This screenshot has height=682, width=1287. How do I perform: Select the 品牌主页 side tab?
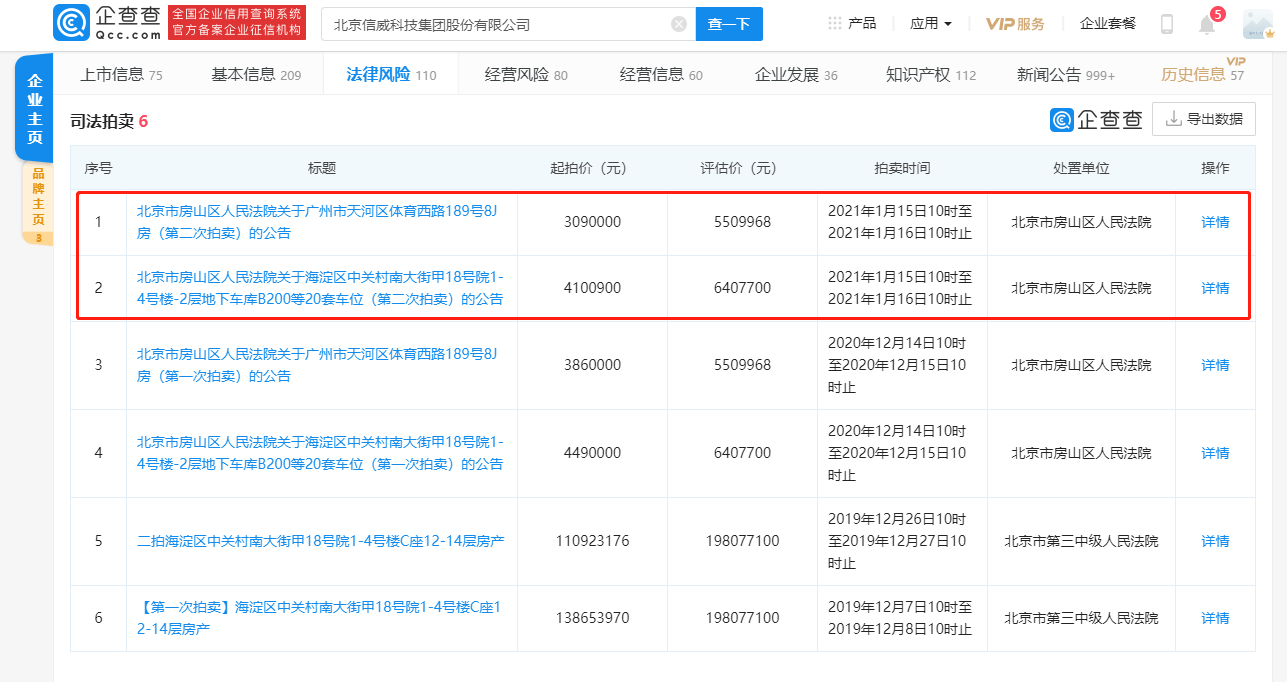pyautogui.click(x=38, y=203)
